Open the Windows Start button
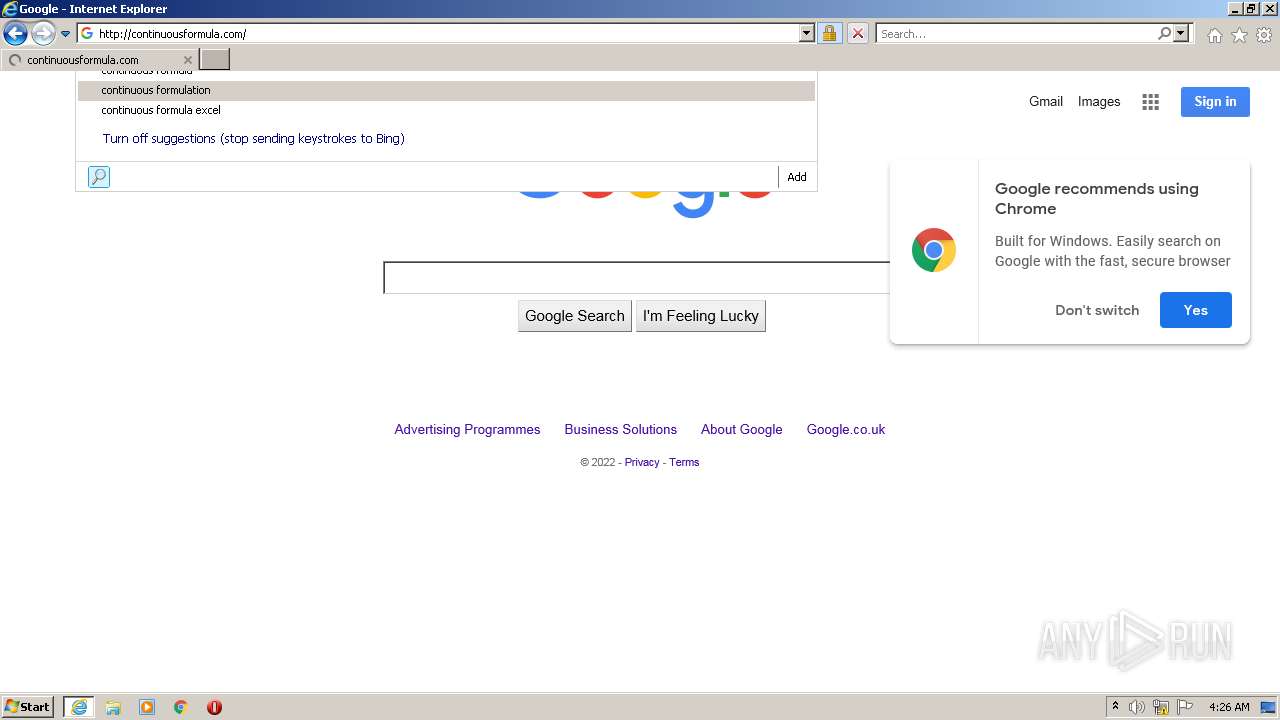 (x=28, y=707)
